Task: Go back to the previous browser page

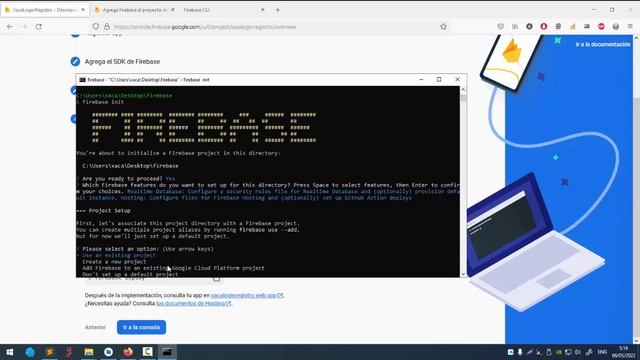Action: point(10,27)
